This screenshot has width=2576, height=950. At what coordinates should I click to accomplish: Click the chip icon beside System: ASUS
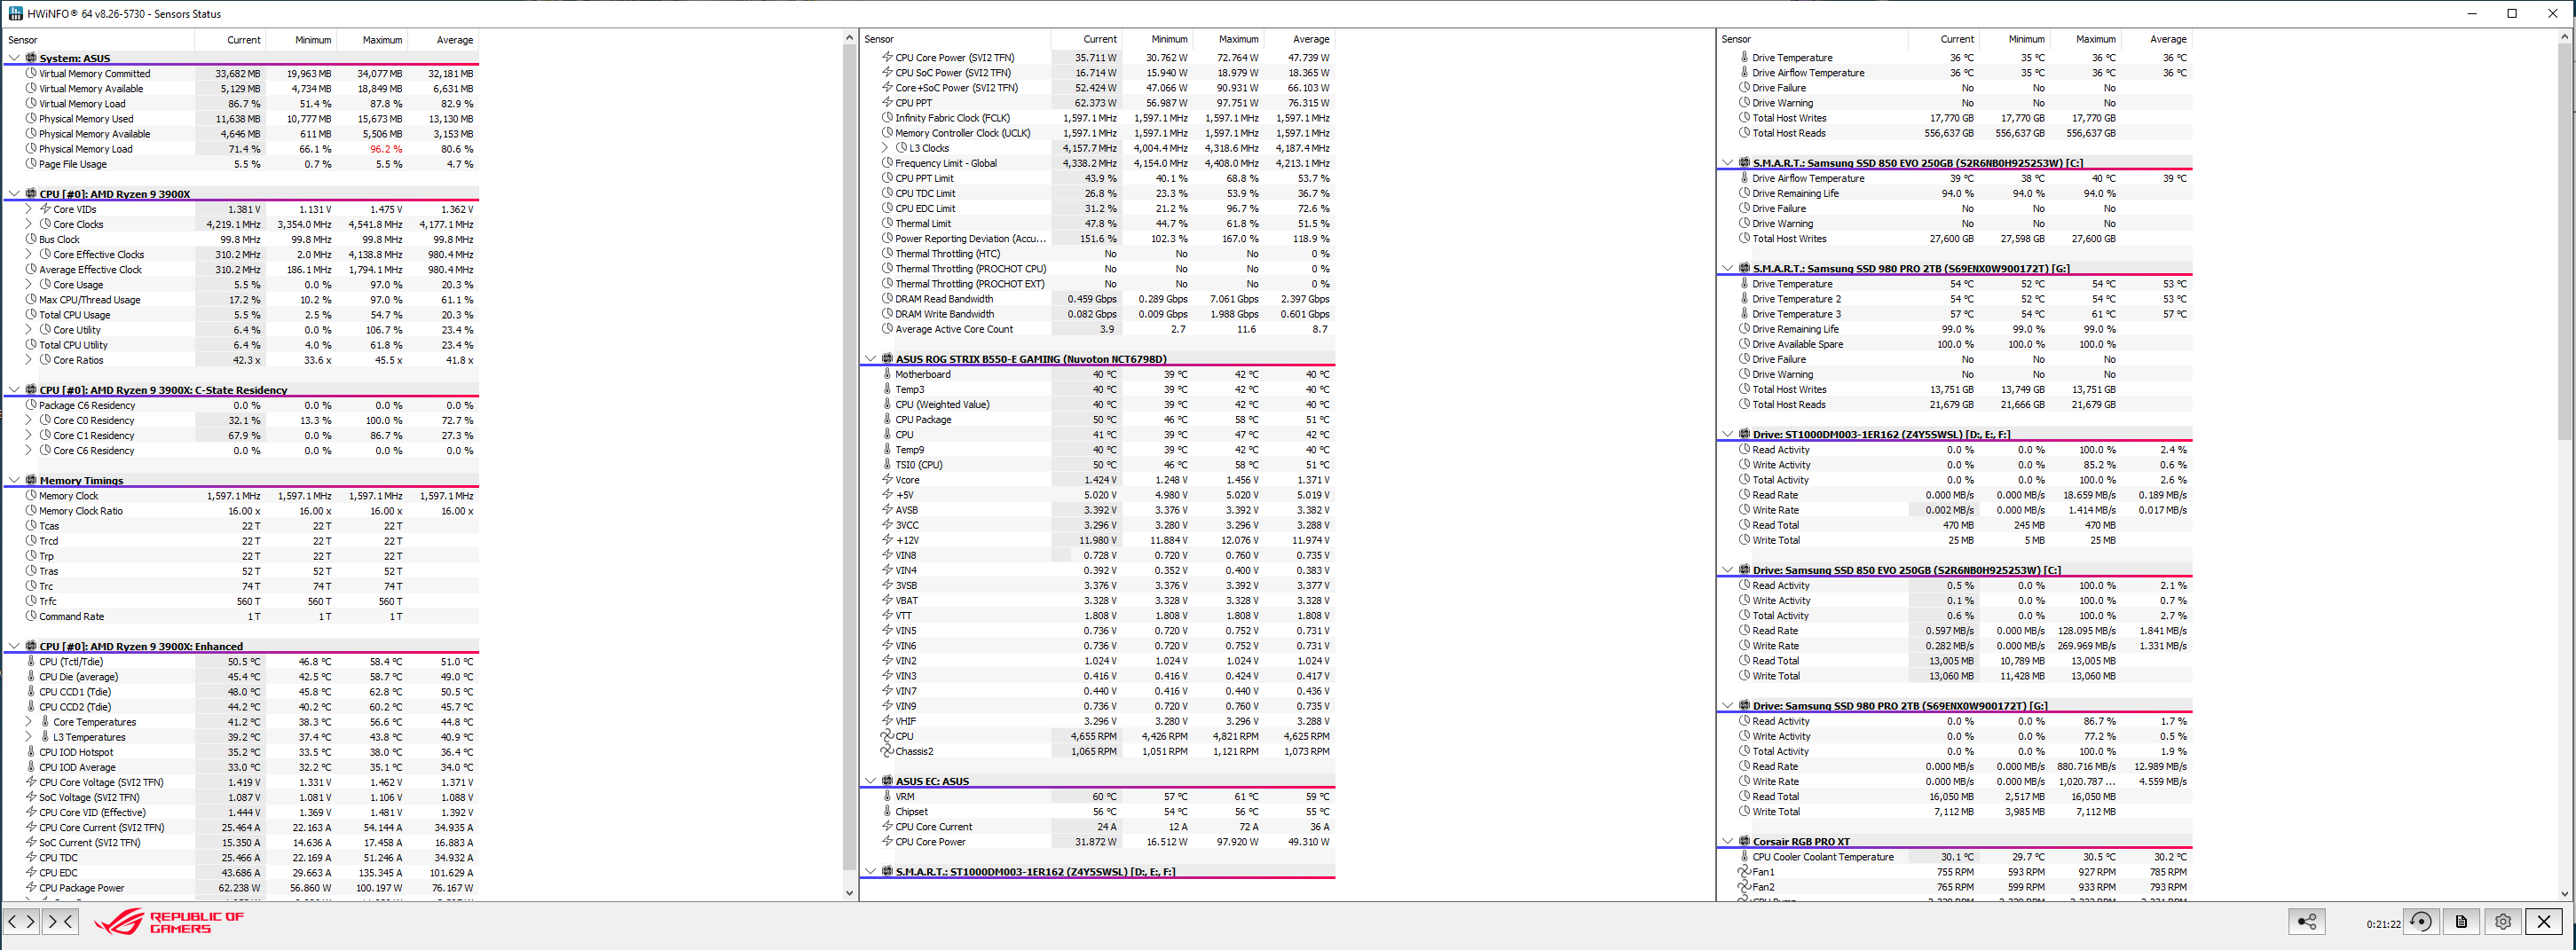click(31, 58)
